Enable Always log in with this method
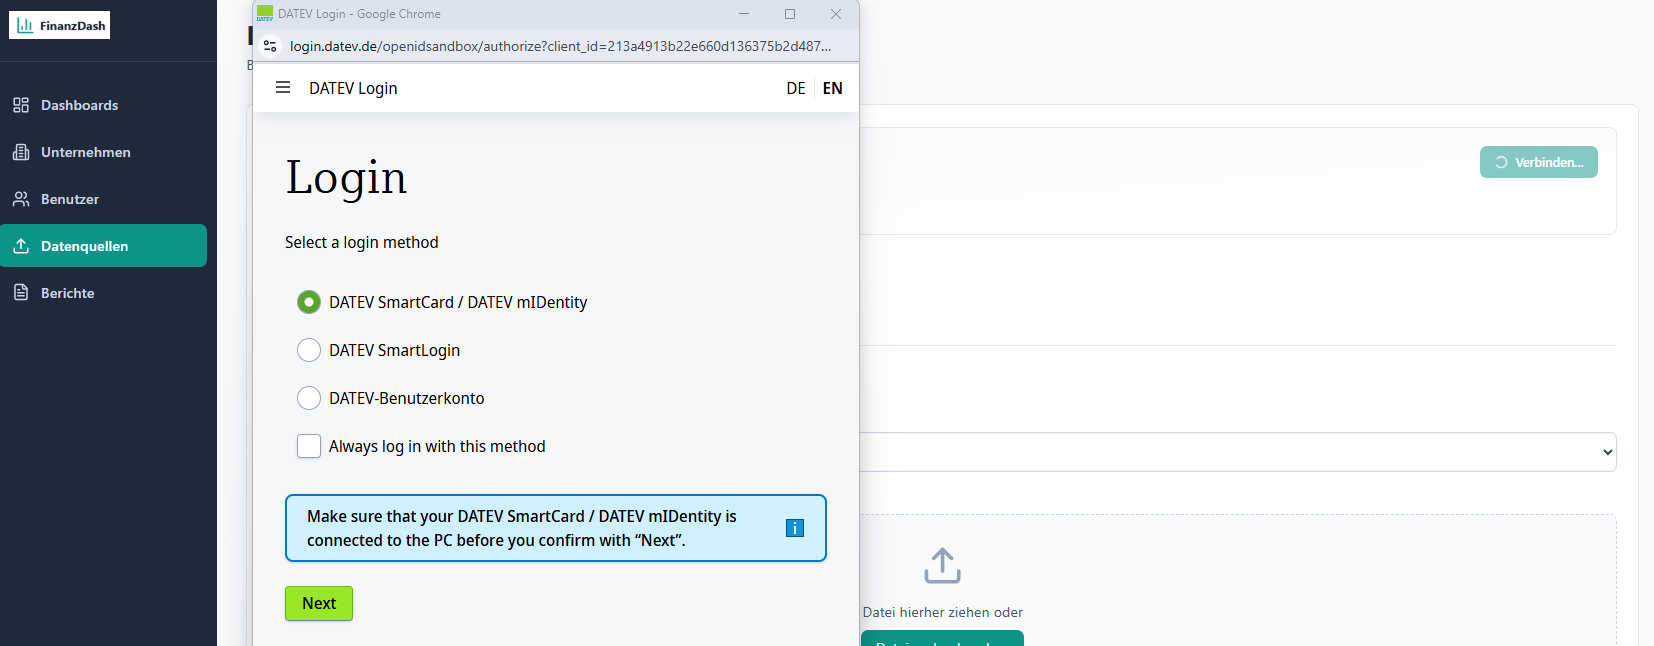Viewport: 1654px width, 646px height. pyautogui.click(x=309, y=446)
